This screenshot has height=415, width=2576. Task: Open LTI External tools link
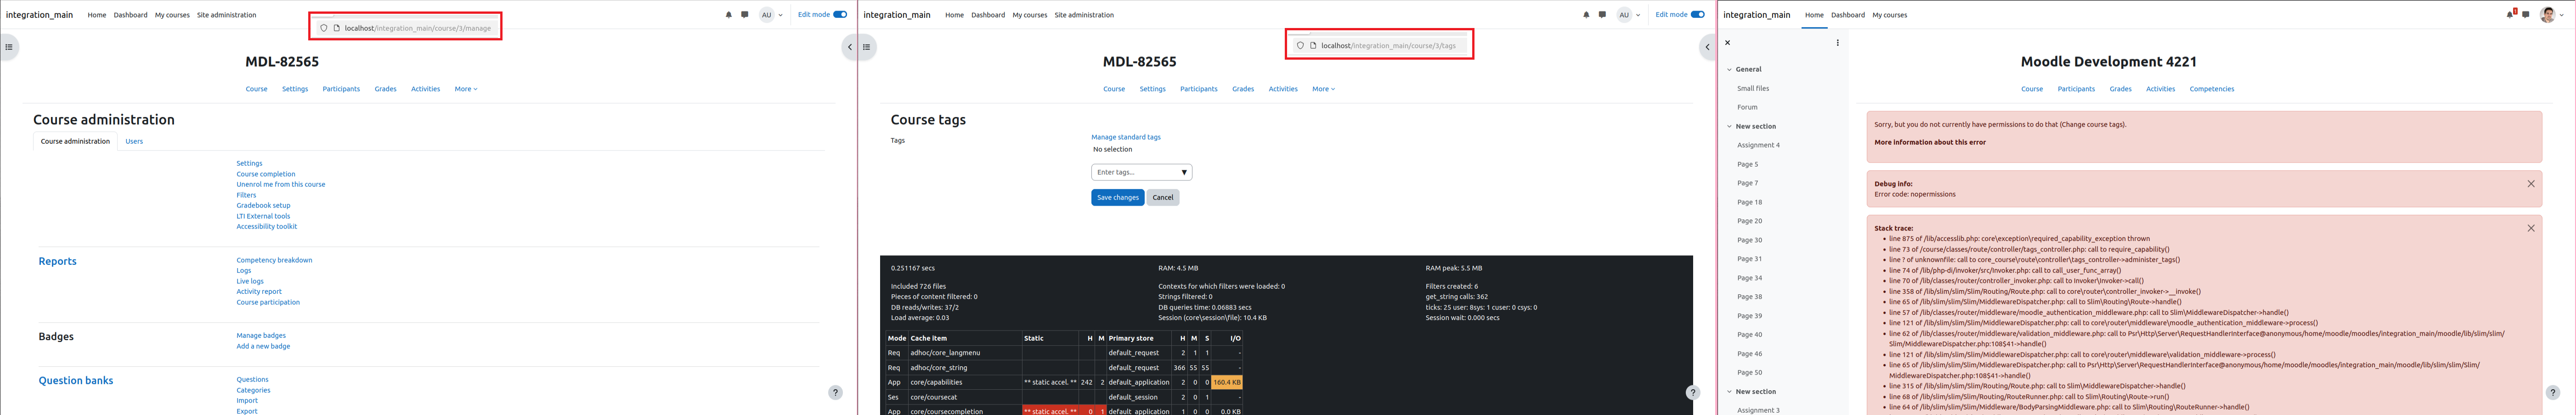point(263,216)
